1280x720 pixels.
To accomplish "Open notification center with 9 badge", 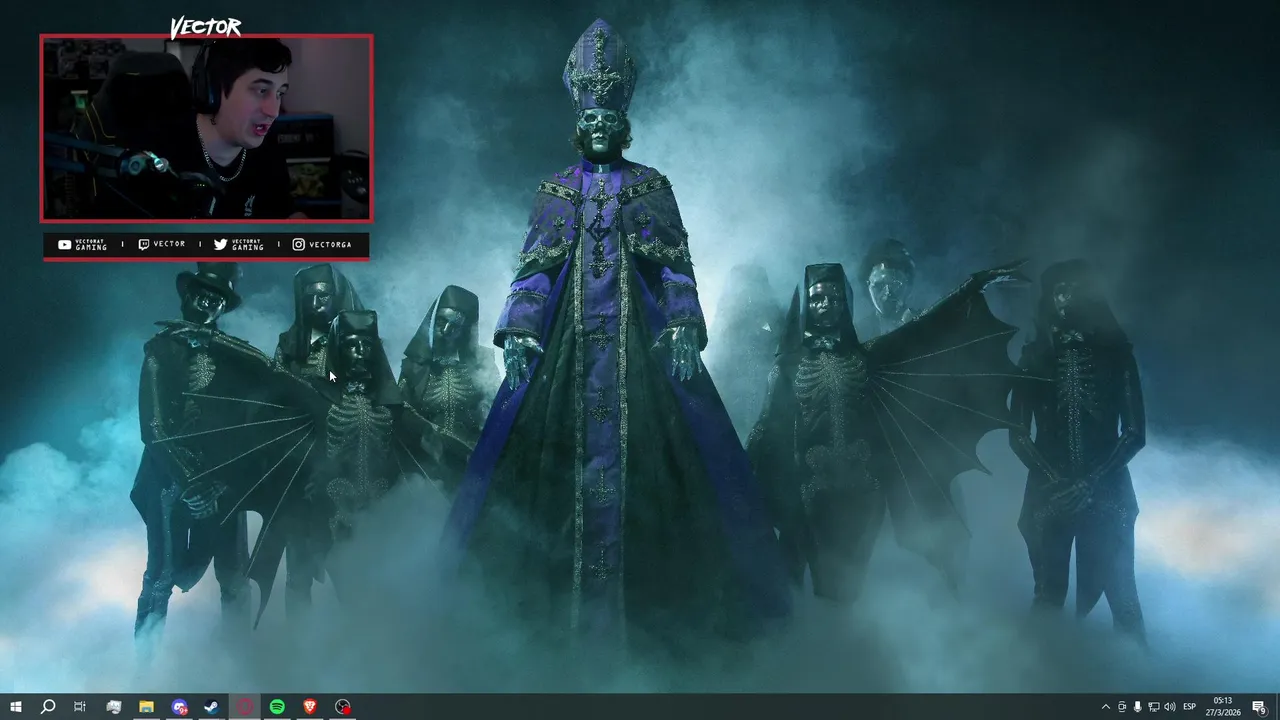I will click(x=1259, y=707).
